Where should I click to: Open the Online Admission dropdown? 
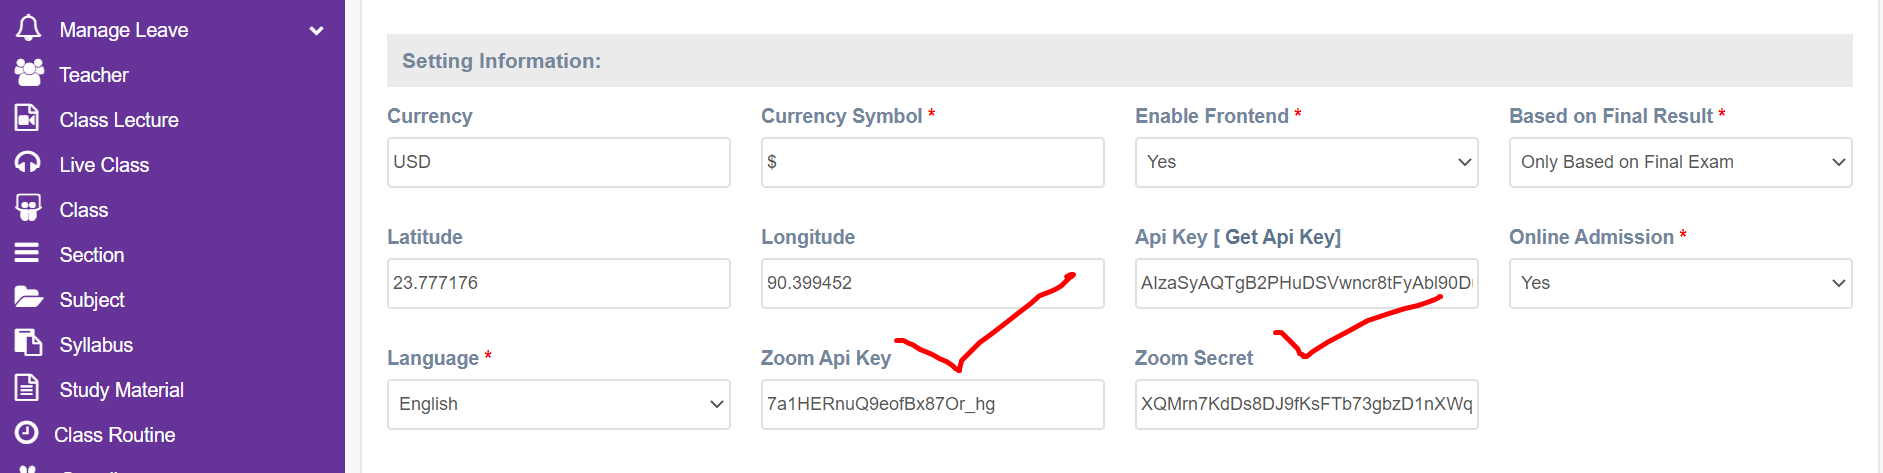pyautogui.click(x=1680, y=283)
